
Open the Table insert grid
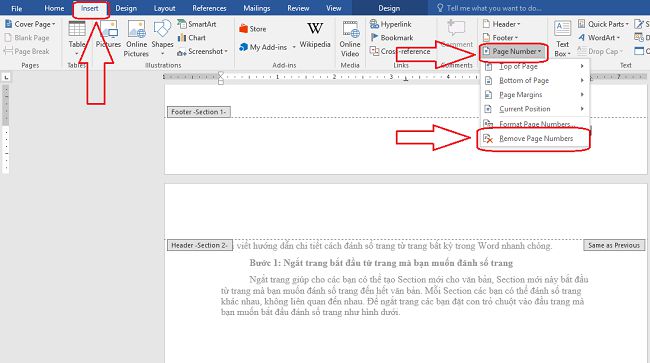[77, 39]
